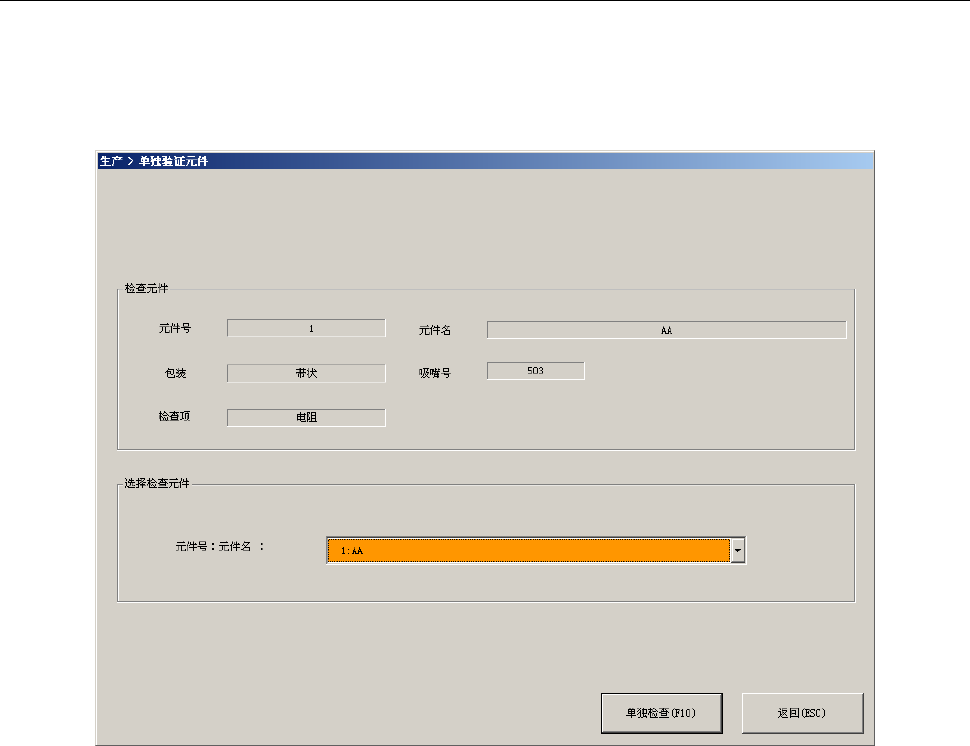
Task: Click the 生产 > 单独验证元件 title bar
Action: [x=486, y=161]
